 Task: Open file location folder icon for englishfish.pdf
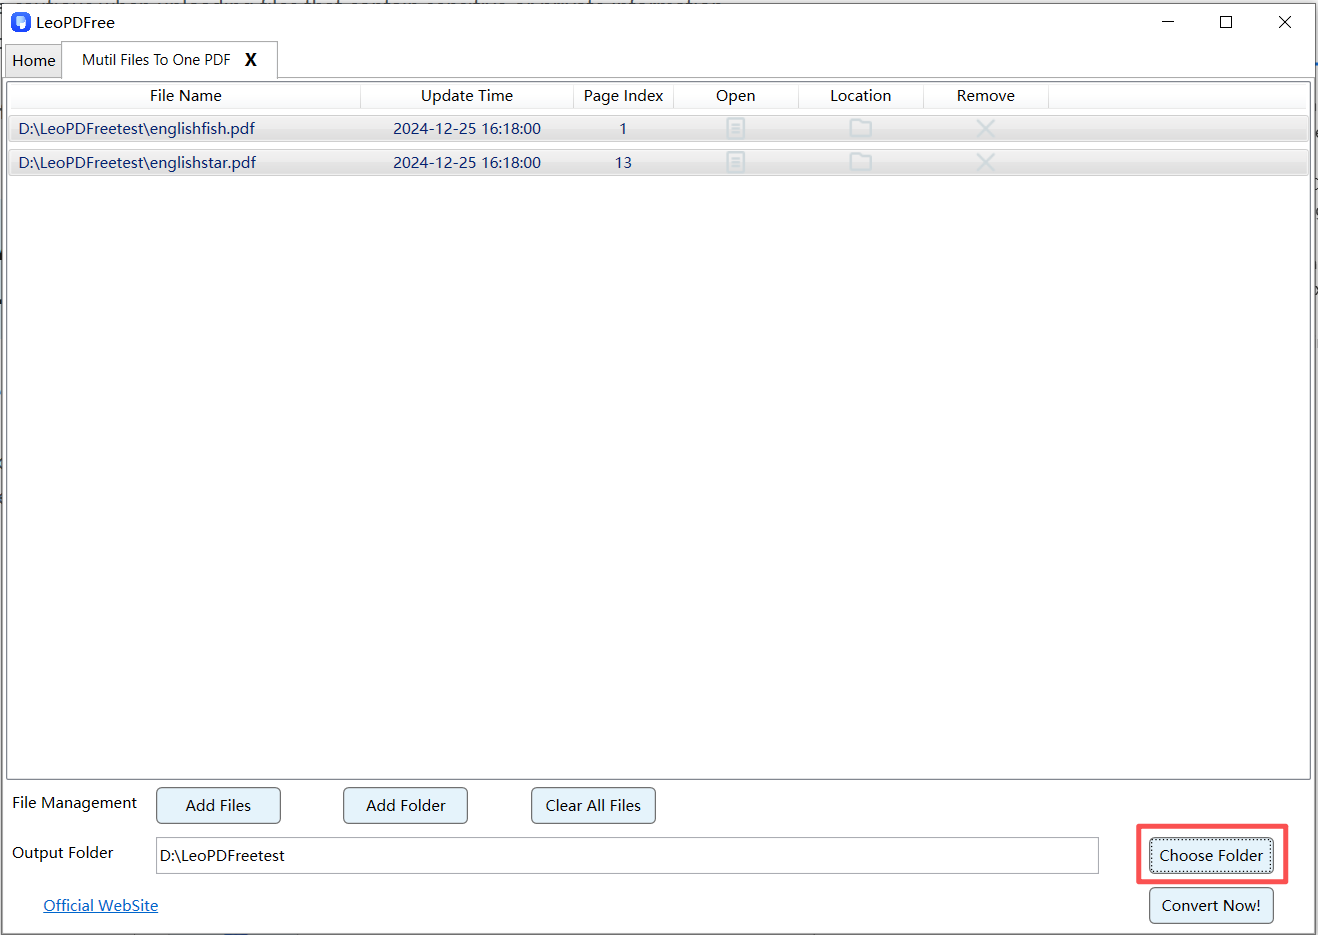[860, 128]
